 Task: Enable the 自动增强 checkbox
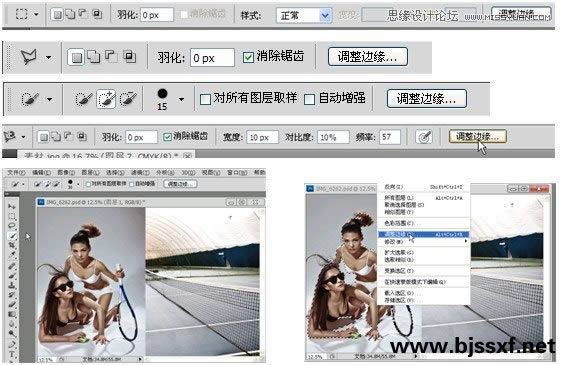coord(309,99)
